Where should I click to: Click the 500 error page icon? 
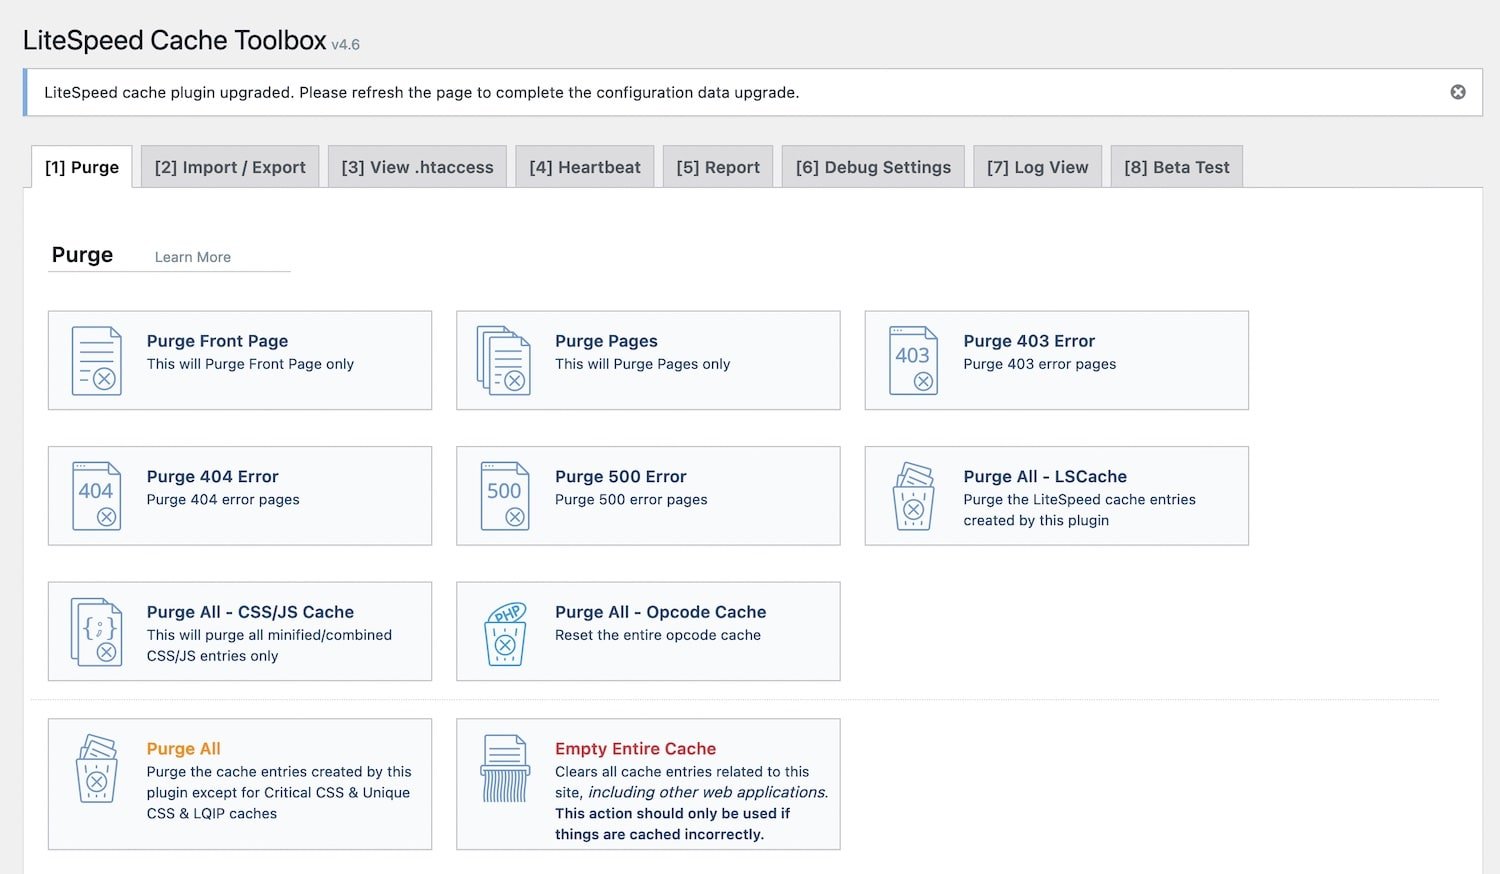click(505, 496)
